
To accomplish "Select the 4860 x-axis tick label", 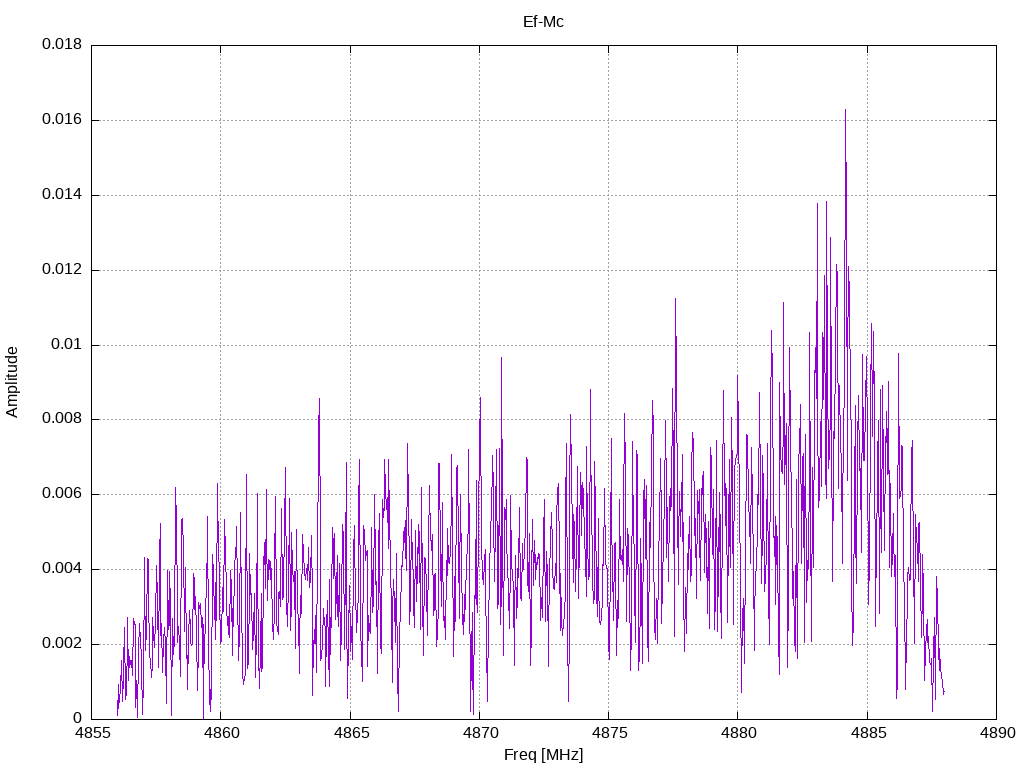I will pos(221,733).
